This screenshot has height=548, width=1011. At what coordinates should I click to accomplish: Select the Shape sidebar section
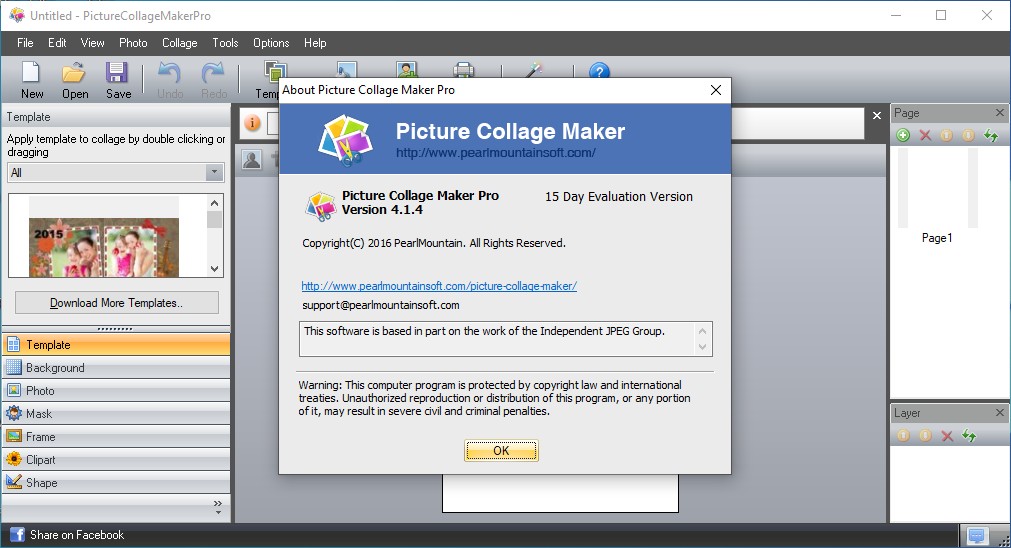pyautogui.click(x=116, y=483)
